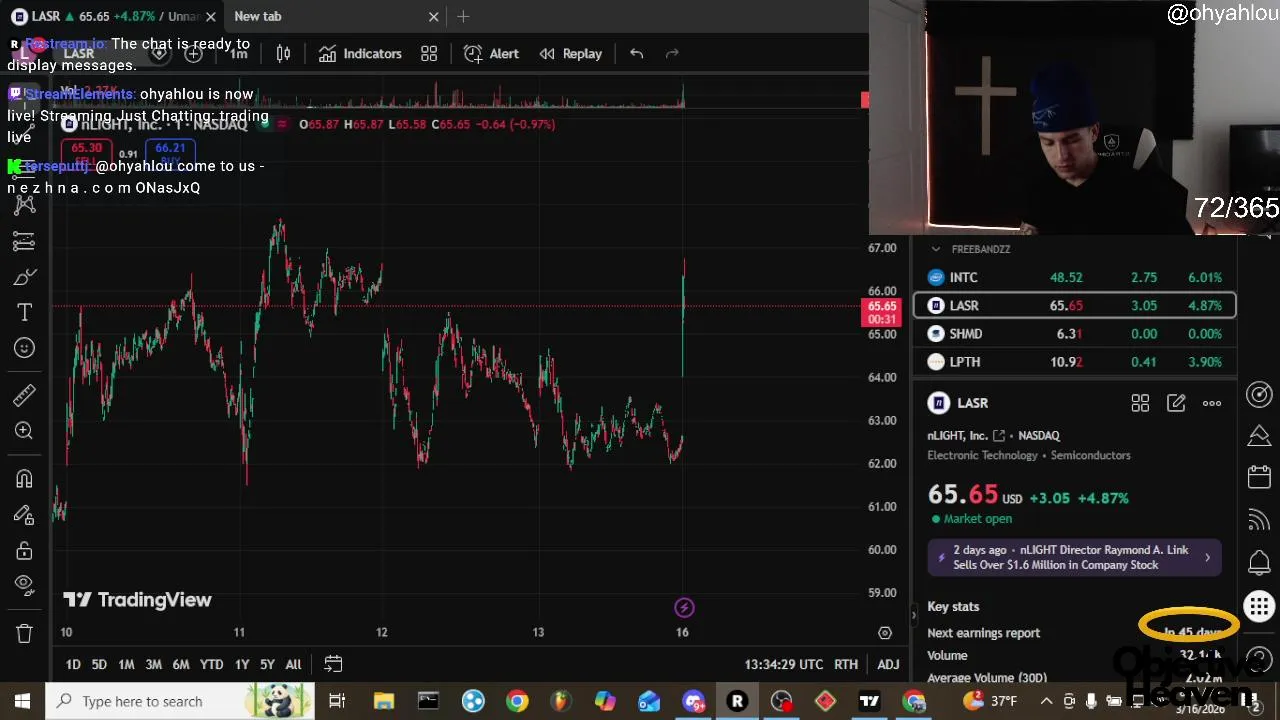Screen dimensions: 1280x720
Task: Open the calendar panel in right sidebar
Action: [1259, 478]
